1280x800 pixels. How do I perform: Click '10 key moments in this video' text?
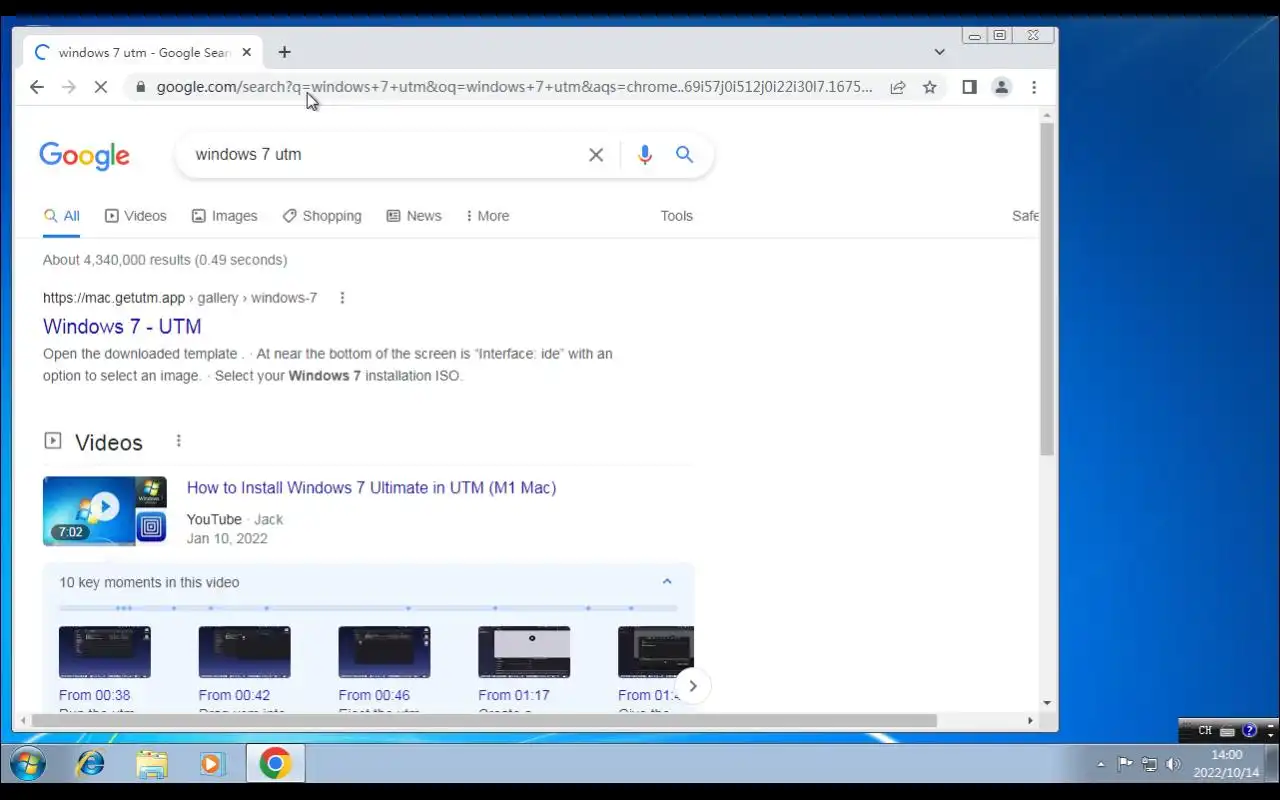point(149,582)
